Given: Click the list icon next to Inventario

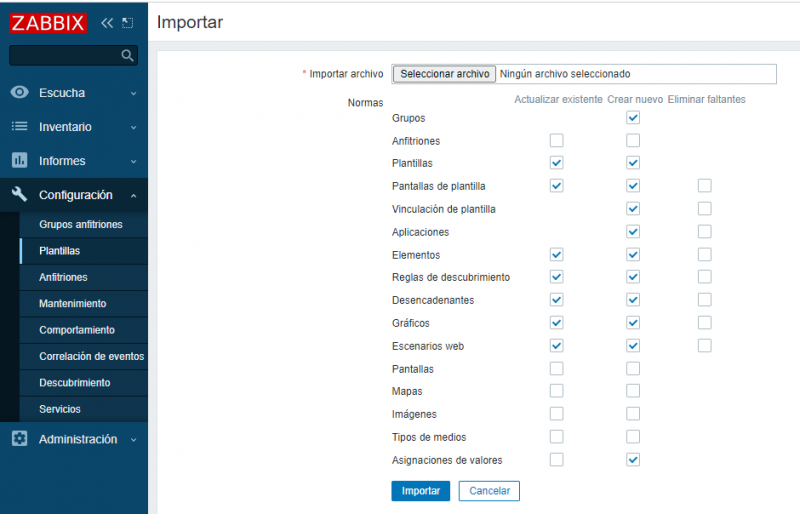Looking at the screenshot, I should tap(19, 126).
